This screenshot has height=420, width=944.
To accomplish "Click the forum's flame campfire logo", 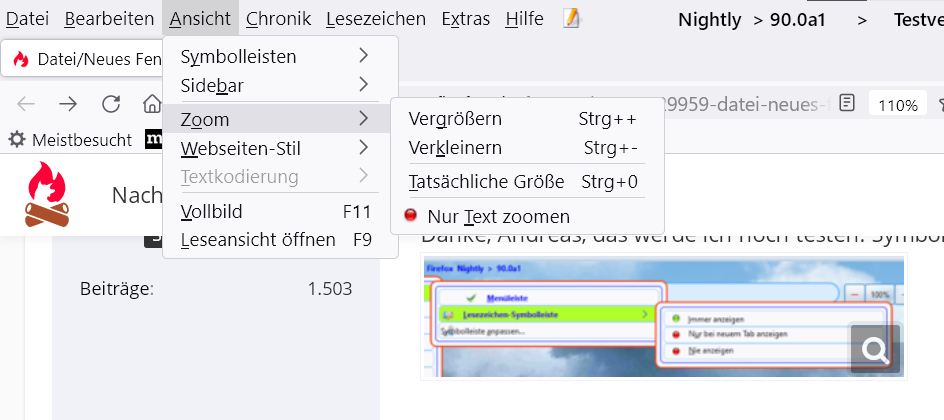I will 46,194.
